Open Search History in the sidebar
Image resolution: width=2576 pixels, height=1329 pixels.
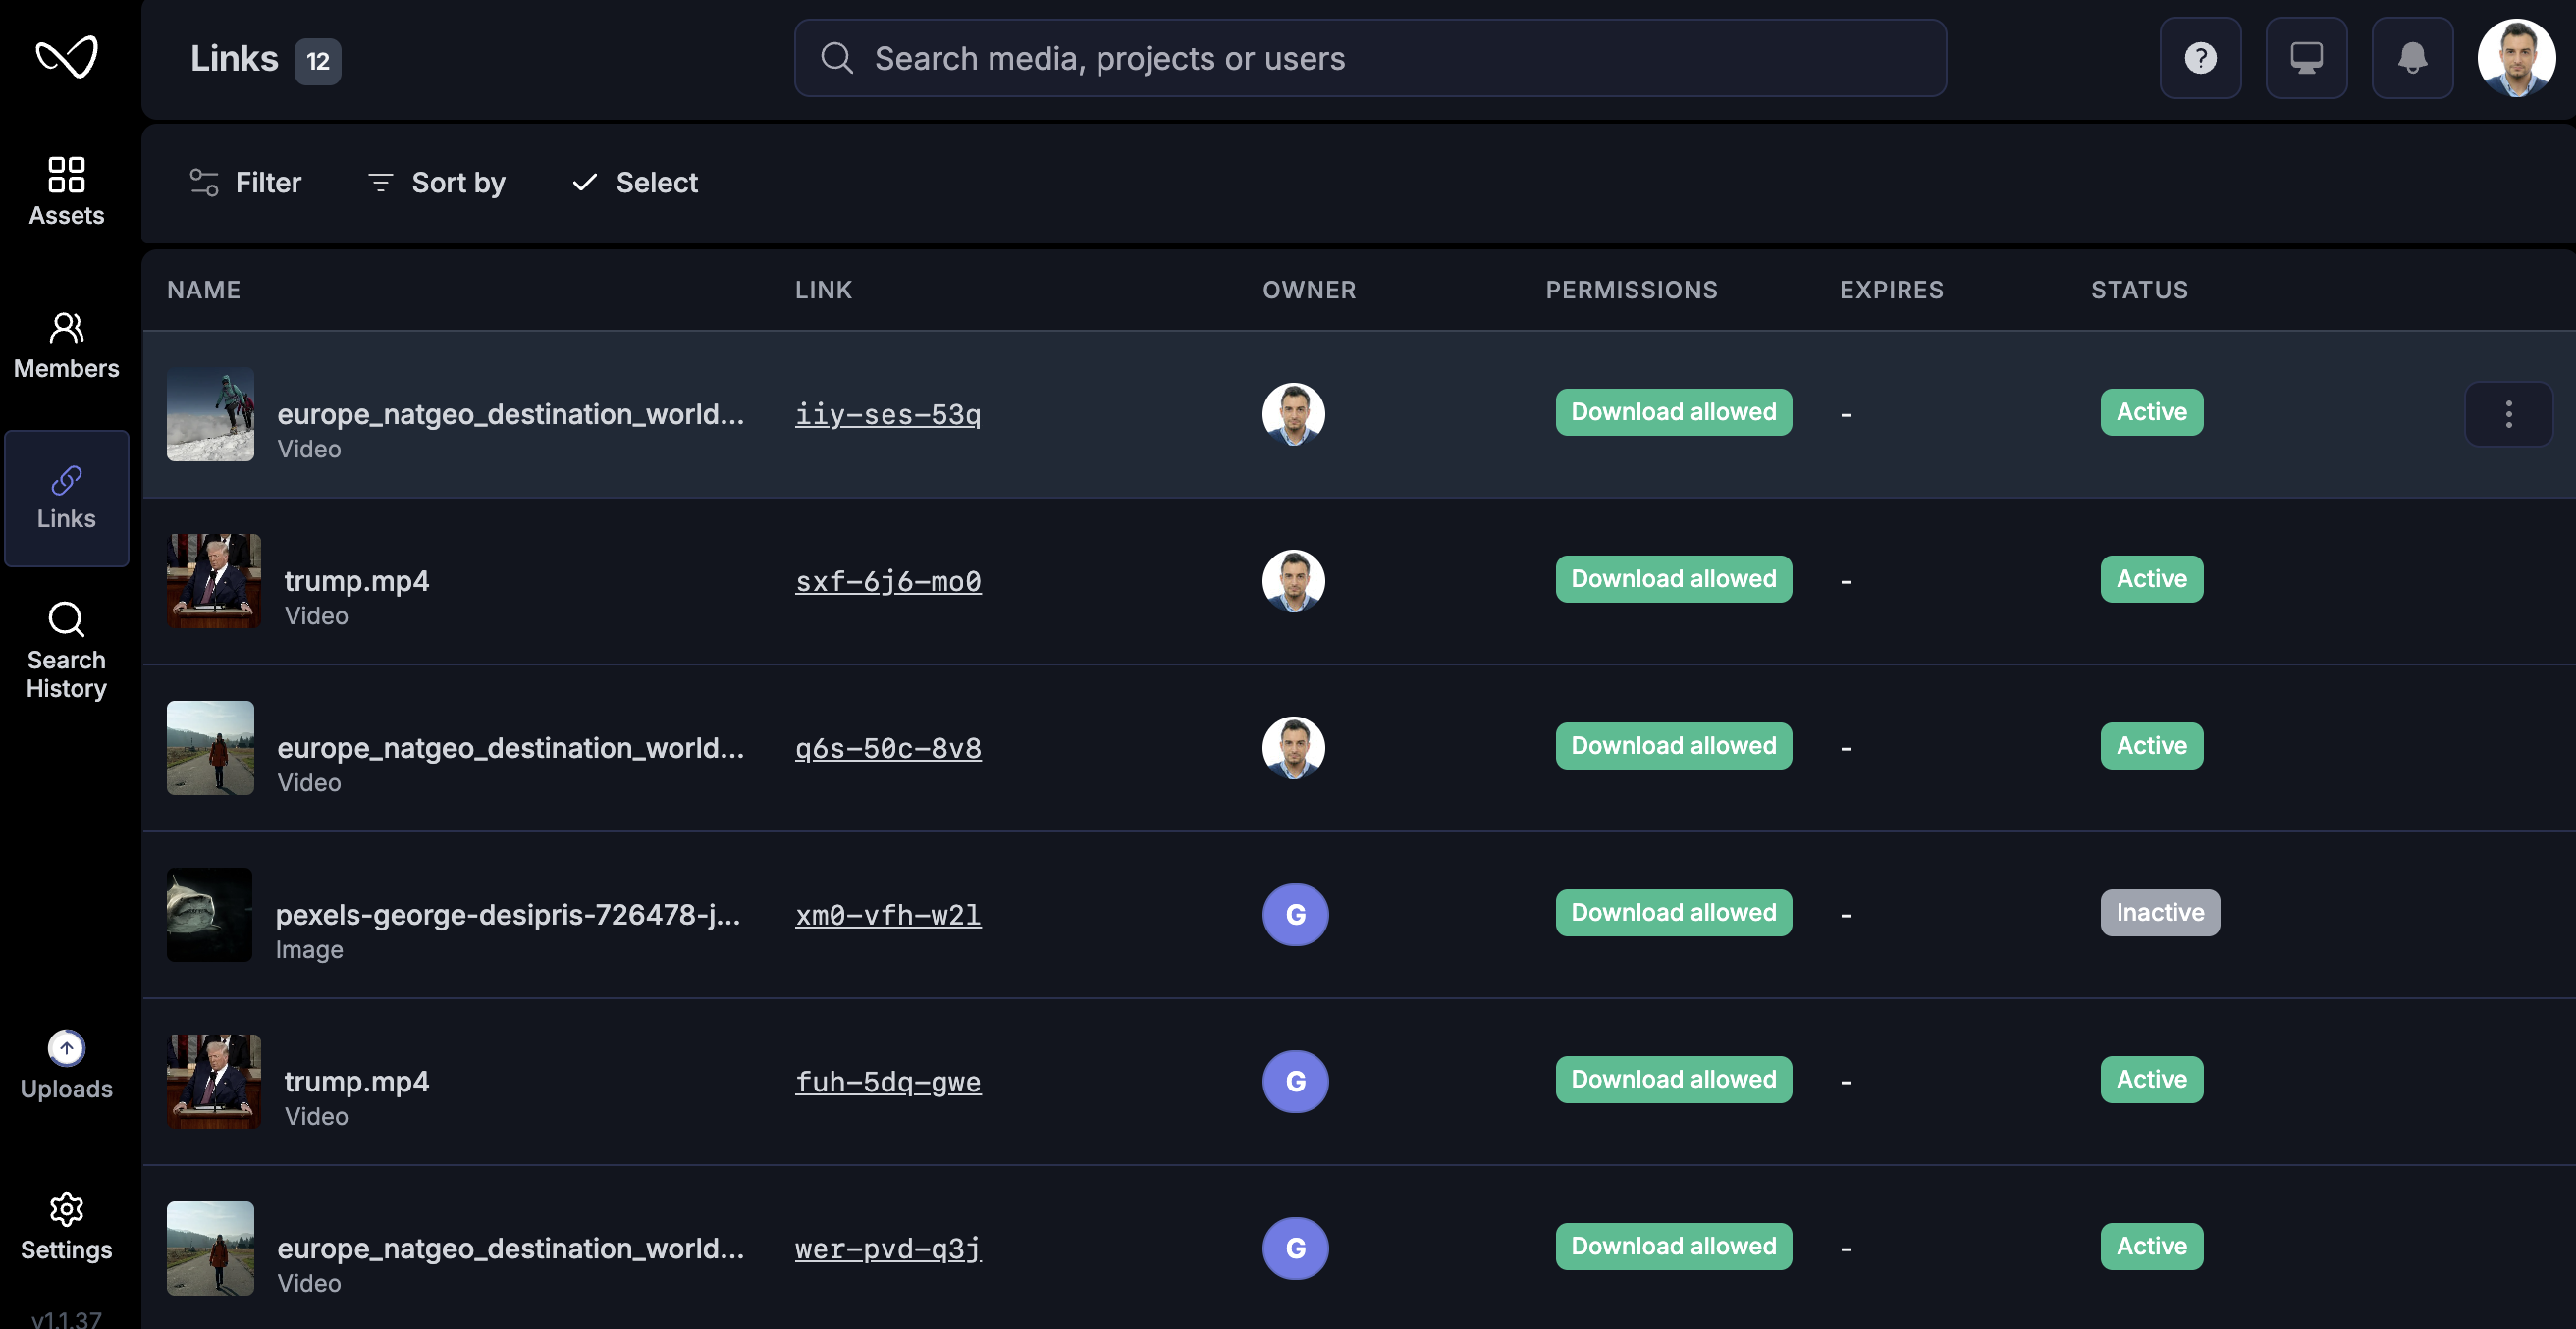coord(66,649)
